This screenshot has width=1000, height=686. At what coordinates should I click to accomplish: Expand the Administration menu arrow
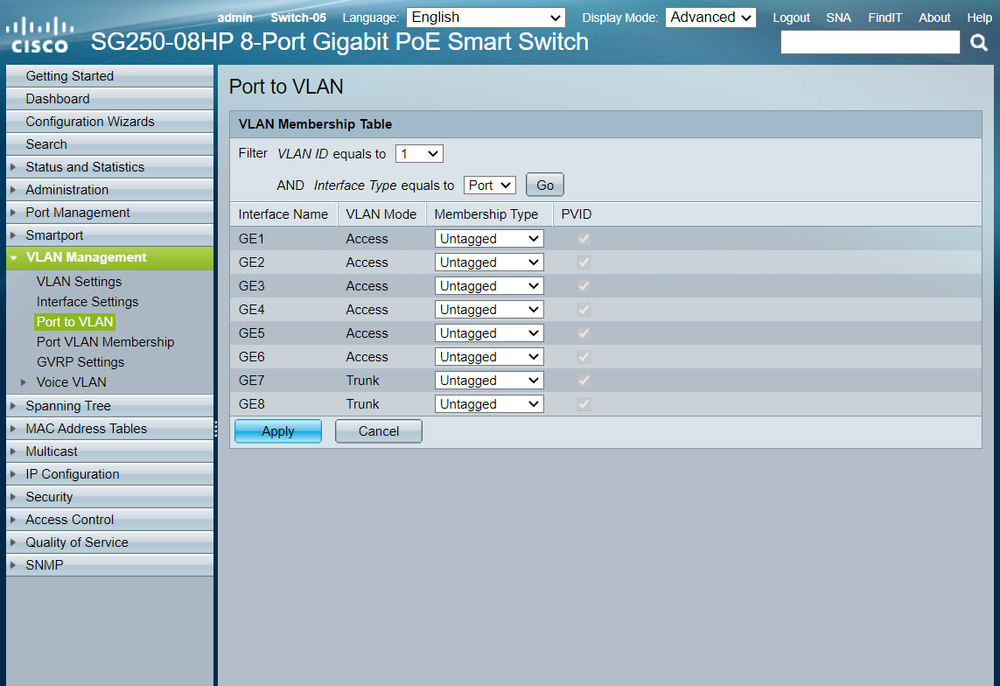(13, 190)
